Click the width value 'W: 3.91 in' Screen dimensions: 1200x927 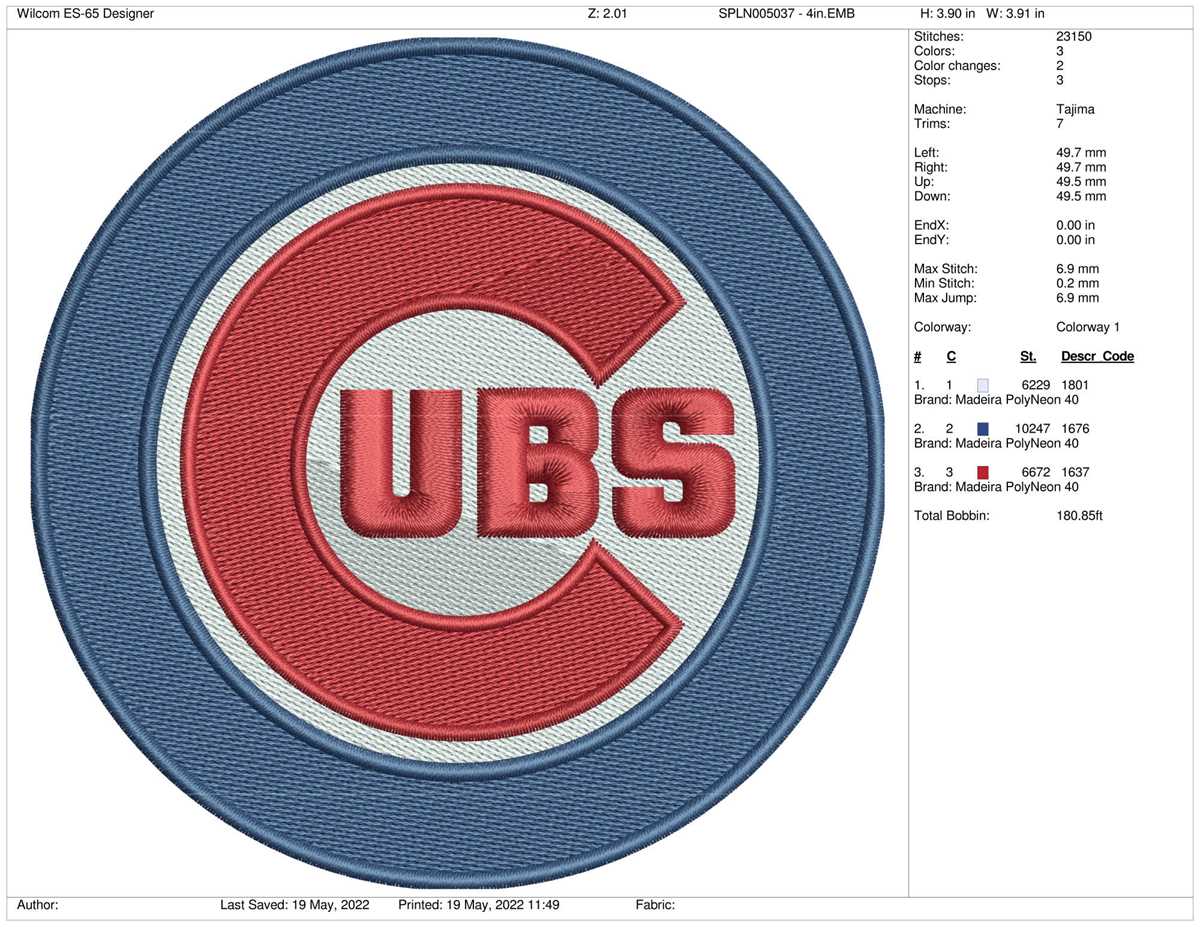(1015, 14)
